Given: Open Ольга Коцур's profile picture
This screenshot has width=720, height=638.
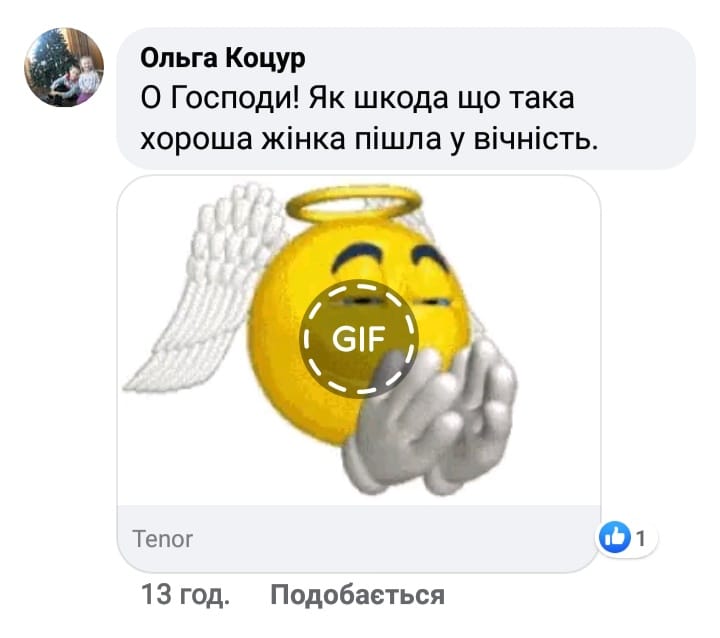Looking at the screenshot, I should click(64, 67).
